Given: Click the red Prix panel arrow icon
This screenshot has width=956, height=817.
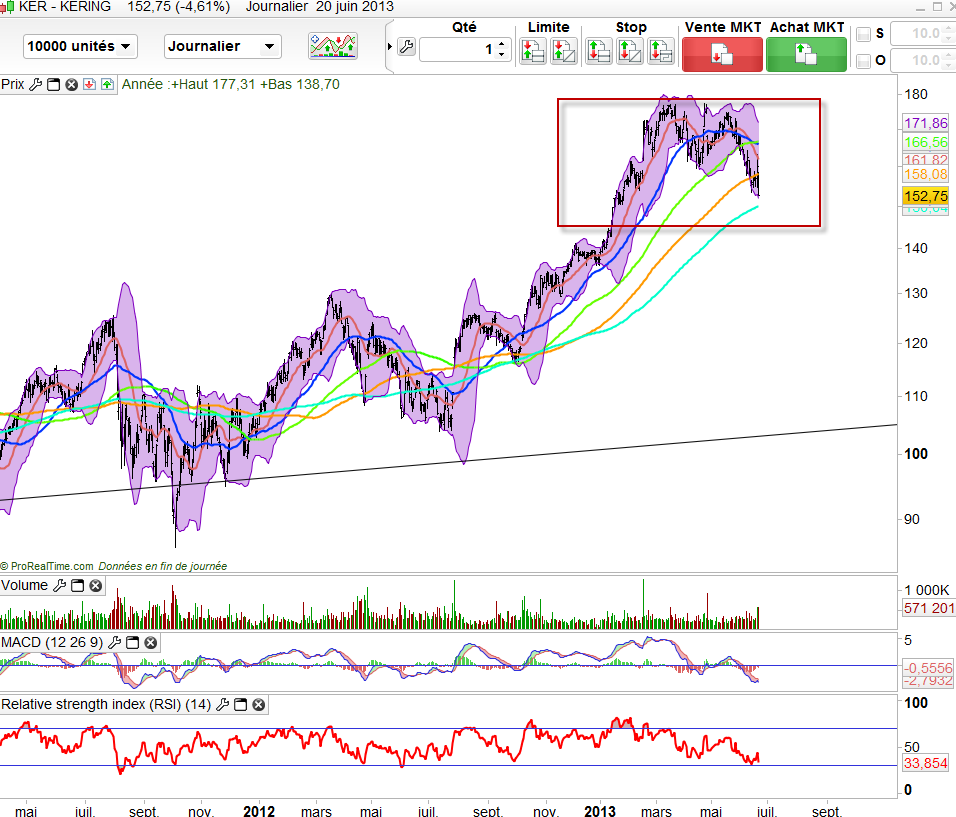Looking at the screenshot, I should pyautogui.click(x=89, y=85).
